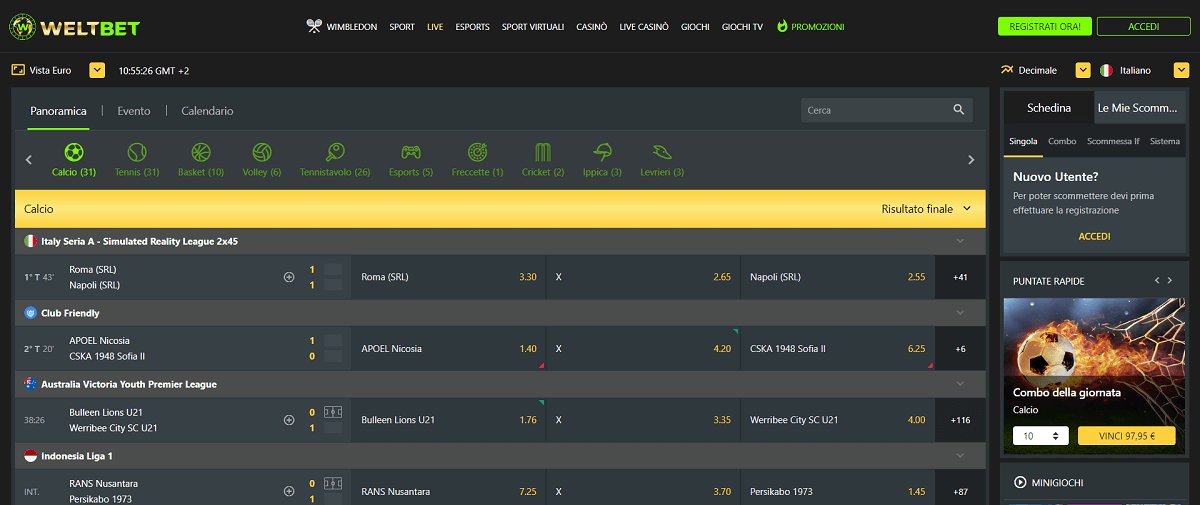Bet on draw X at 4.20
The height and width of the screenshot is (505, 1200).
coord(643,349)
